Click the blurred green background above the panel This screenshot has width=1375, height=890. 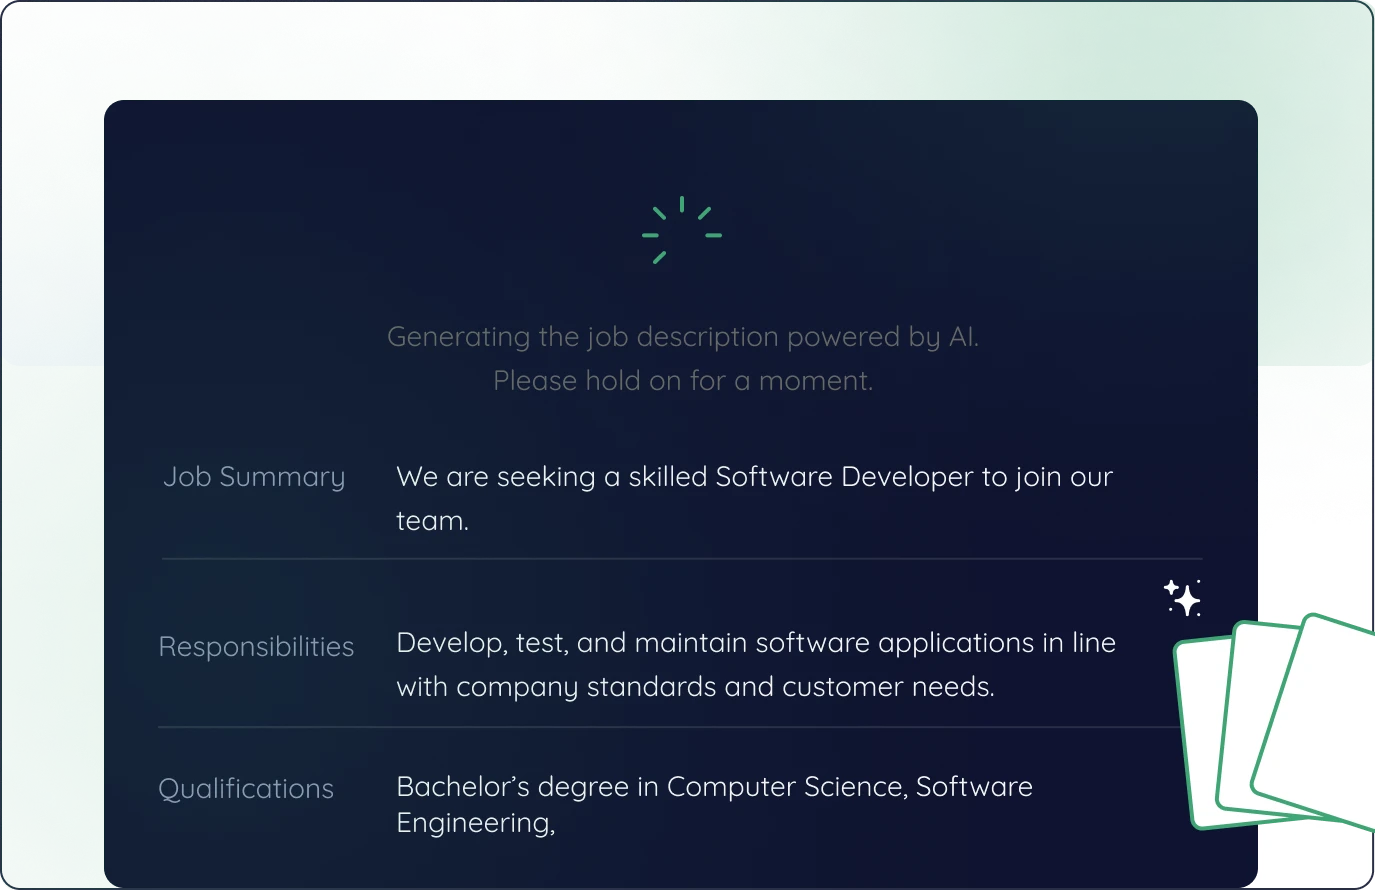coord(680,50)
